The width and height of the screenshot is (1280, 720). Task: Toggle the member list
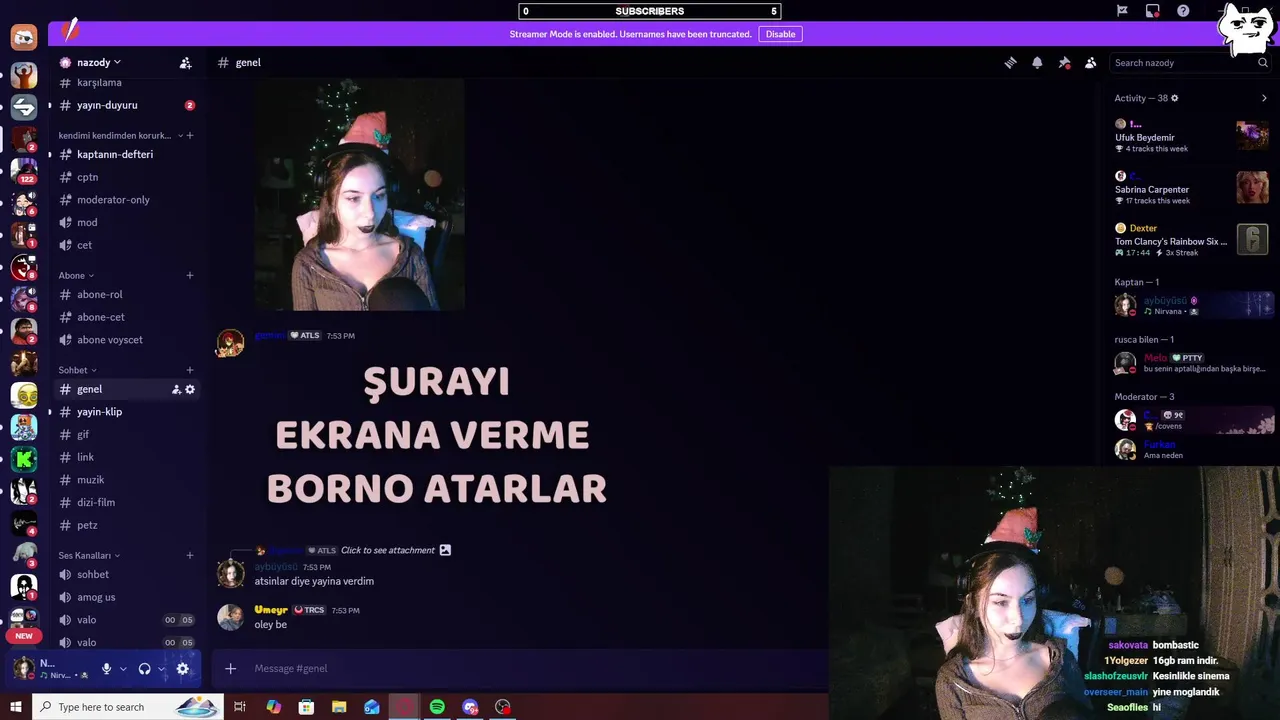(x=1090, y=62)
